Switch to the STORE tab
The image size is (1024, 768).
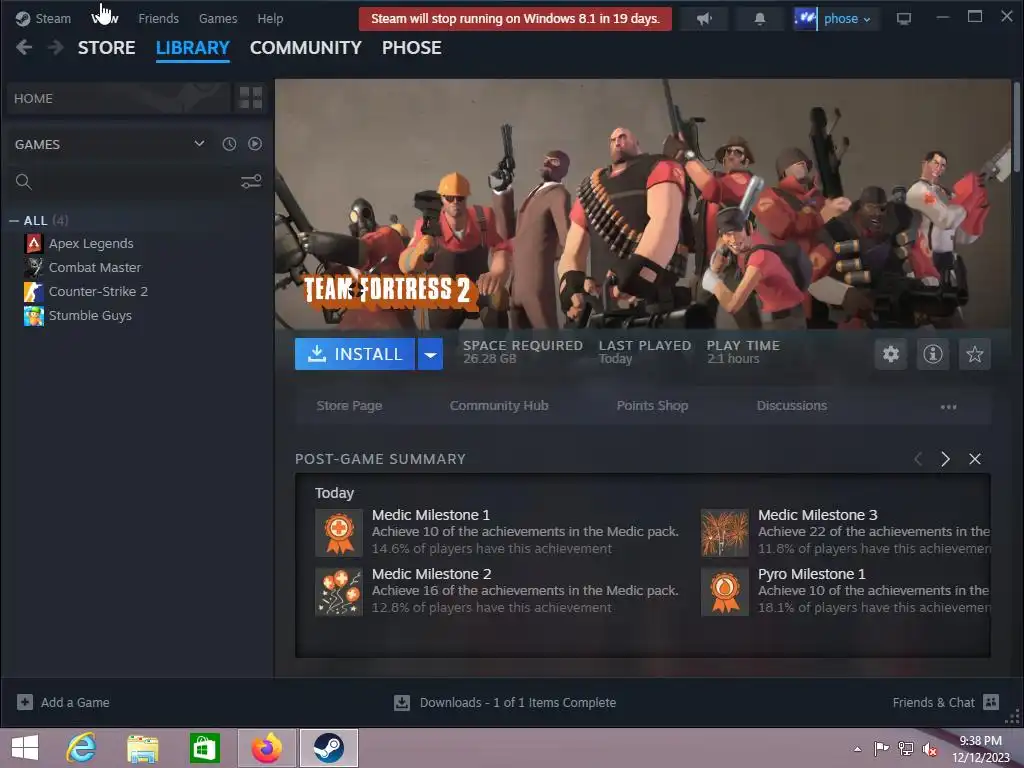(106, 48)
